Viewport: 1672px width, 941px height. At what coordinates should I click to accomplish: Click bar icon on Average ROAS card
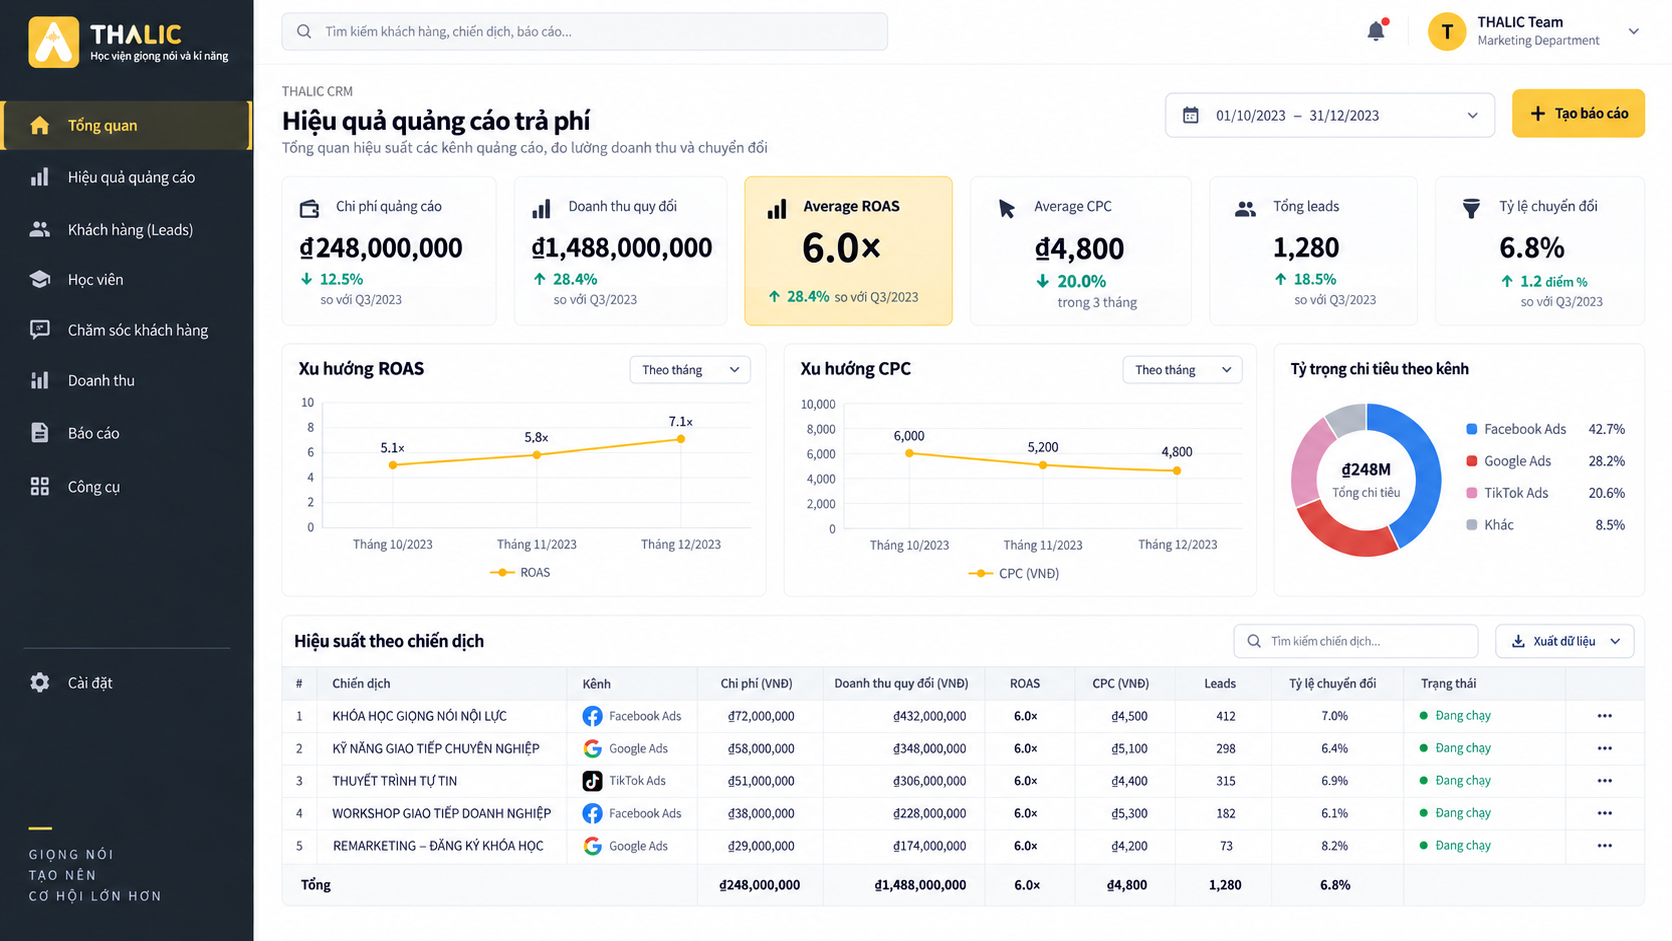tap(776, 209)
